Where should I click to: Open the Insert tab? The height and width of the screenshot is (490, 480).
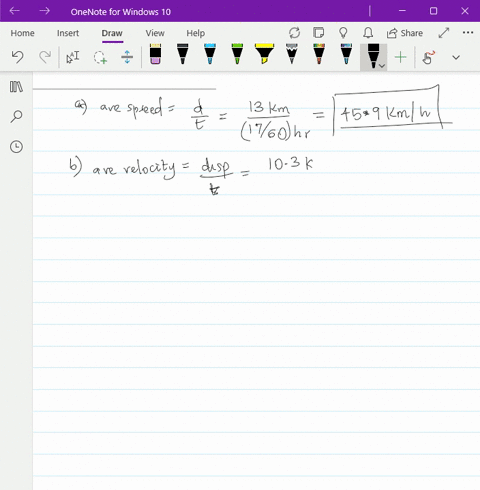point(68,33)
